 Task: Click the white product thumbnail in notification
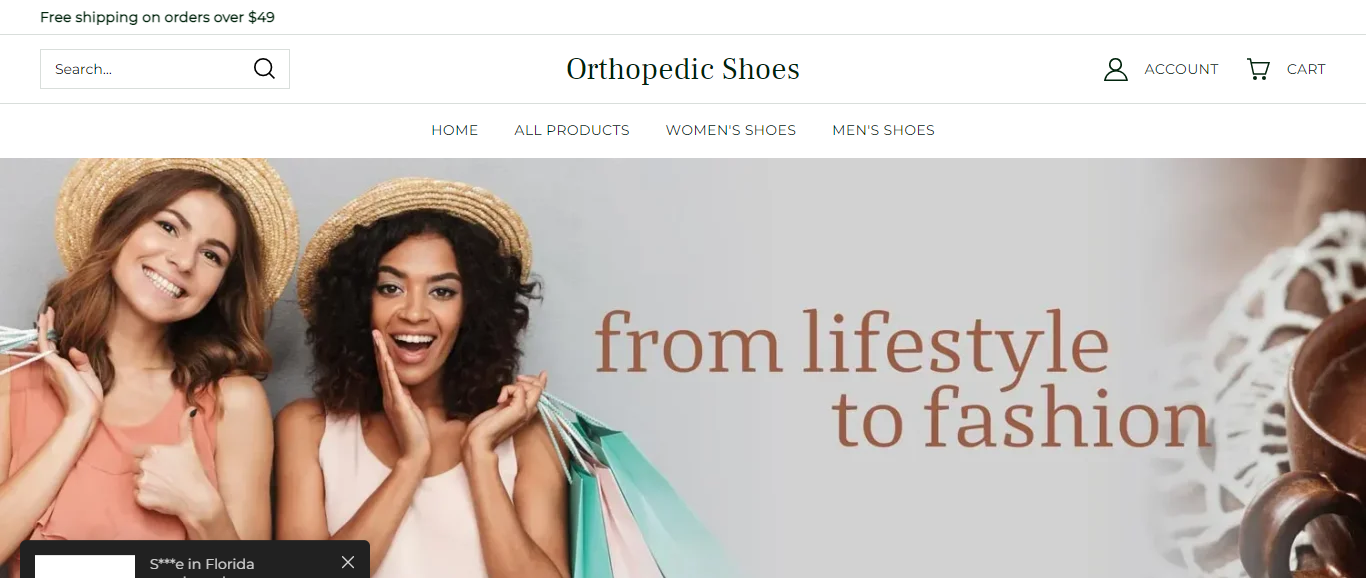click(85, 566)
